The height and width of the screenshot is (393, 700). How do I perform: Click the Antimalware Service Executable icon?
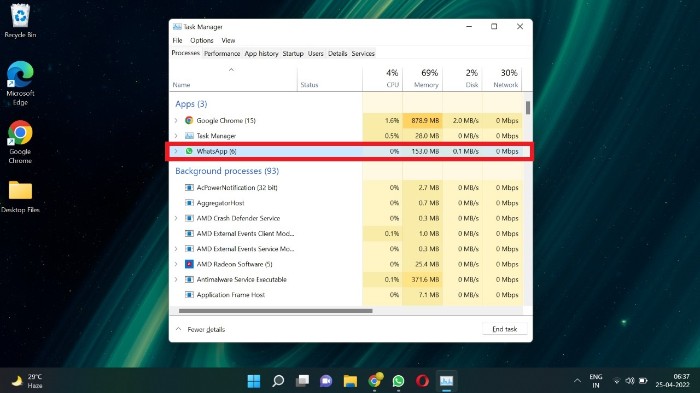189,279
